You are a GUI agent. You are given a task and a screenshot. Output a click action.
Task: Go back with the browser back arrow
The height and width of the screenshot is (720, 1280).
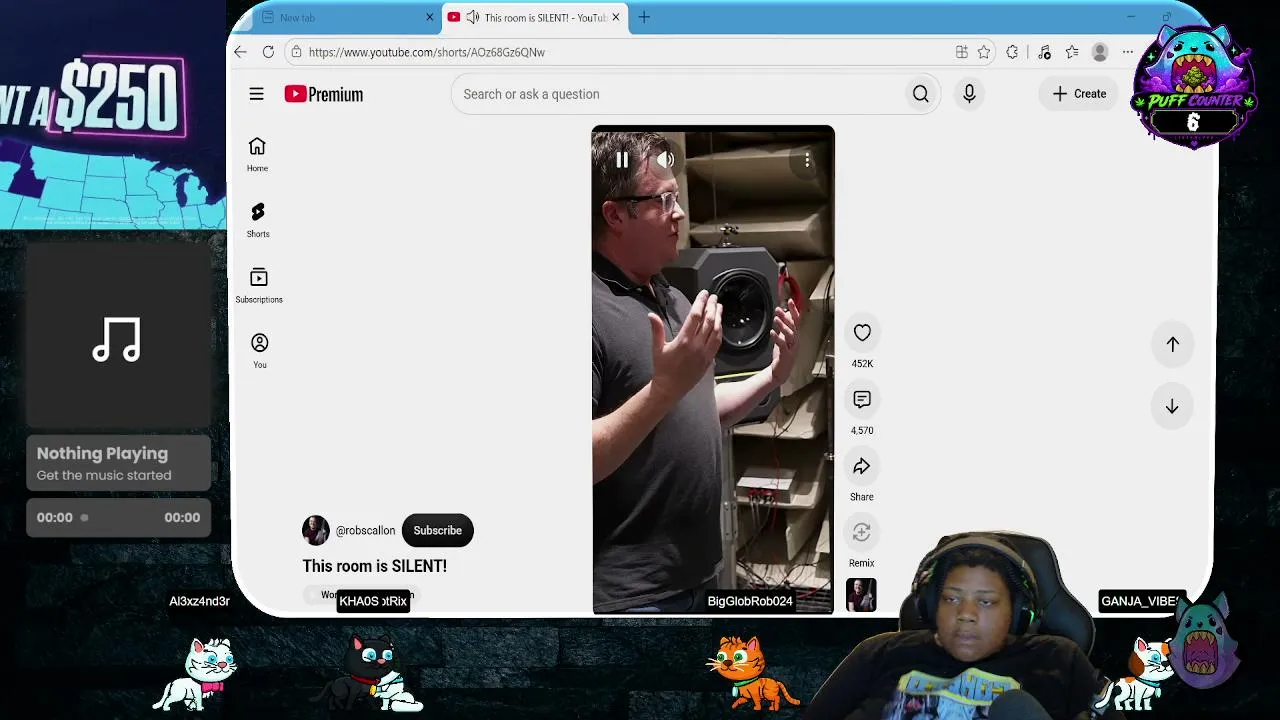coord(240,52)
